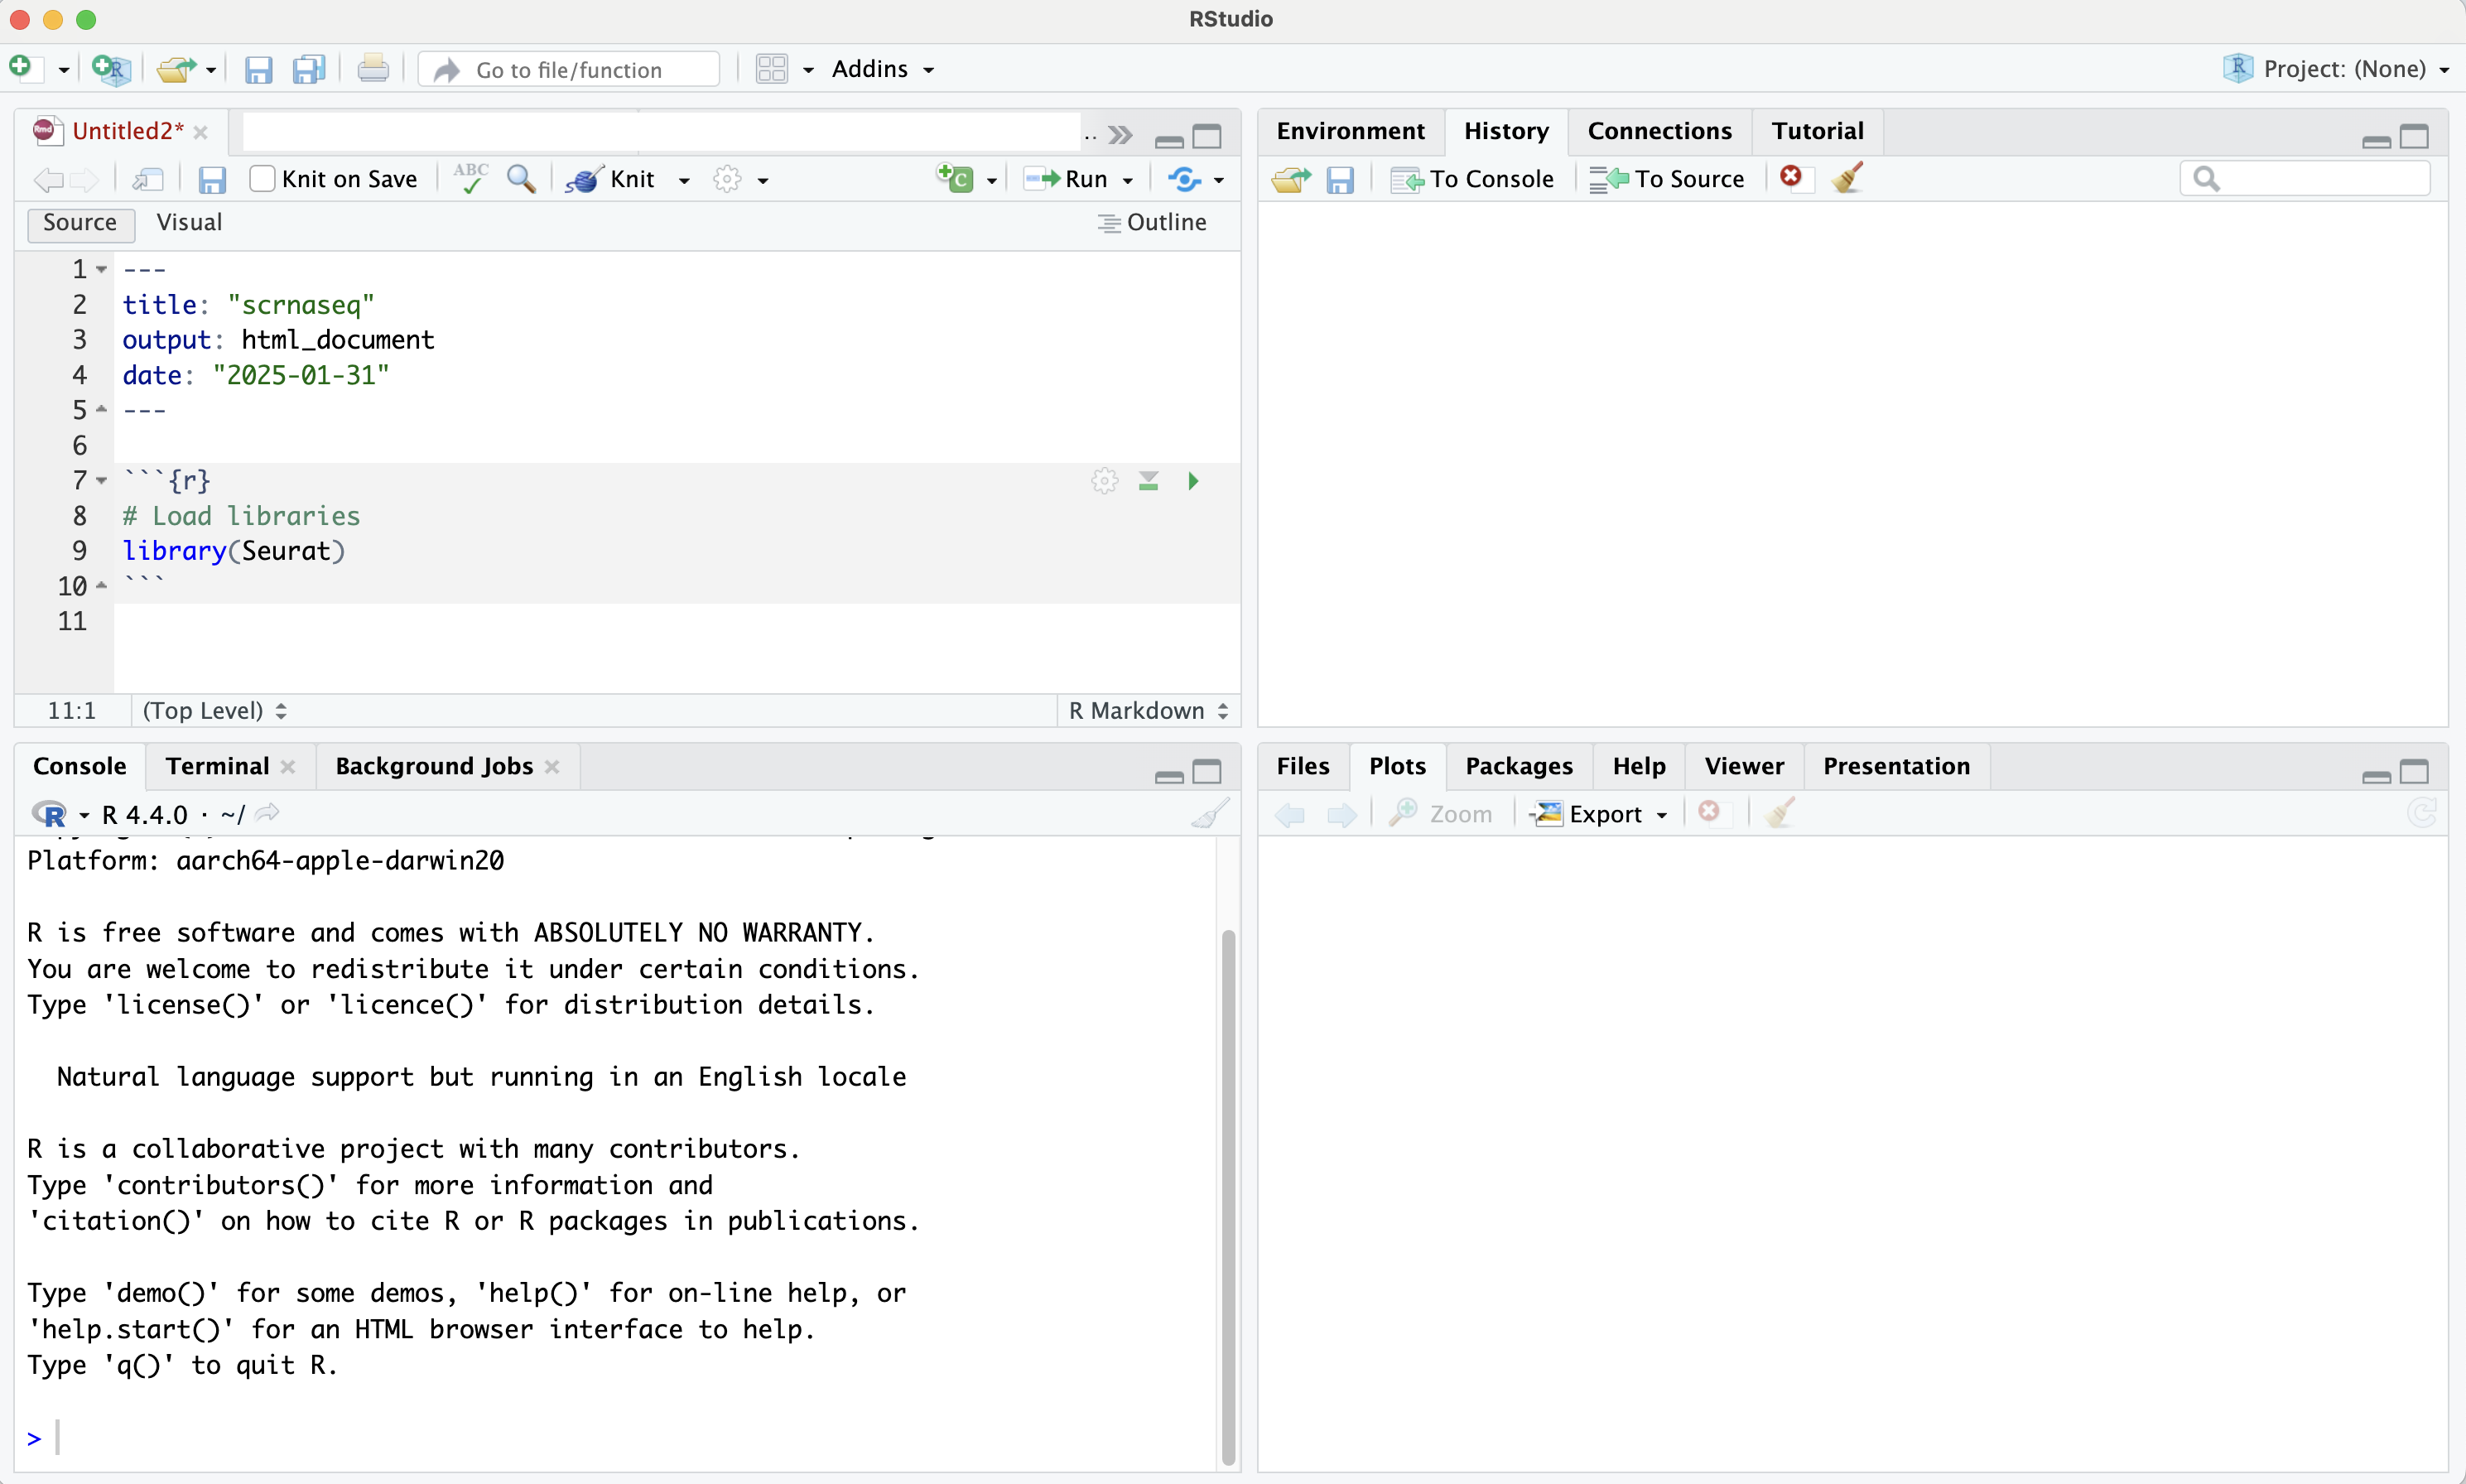Switch editor to Visual mode
This screenshot has width=2466, height=1484.
pyautogui.click(x=189, y=222)
